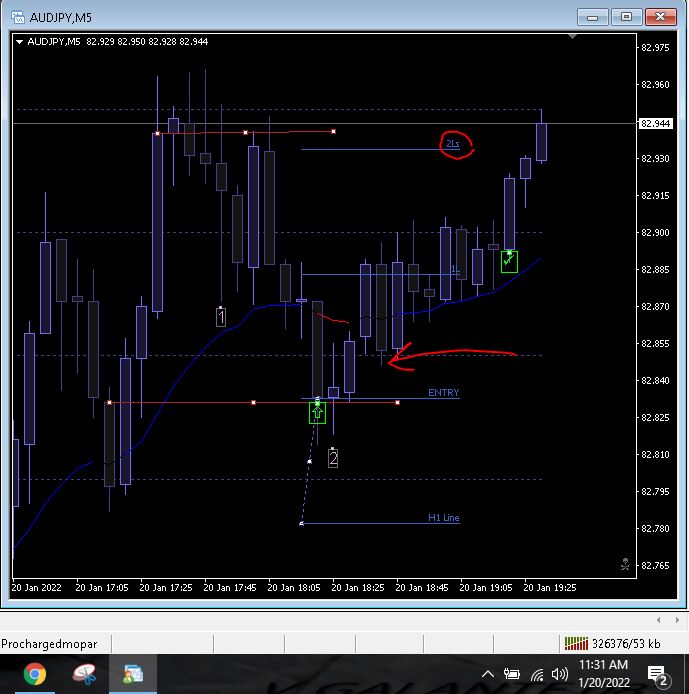Click the chart shift triangle marker at the top of the chart
Viewport: 689px width, 694px height.
572,36
